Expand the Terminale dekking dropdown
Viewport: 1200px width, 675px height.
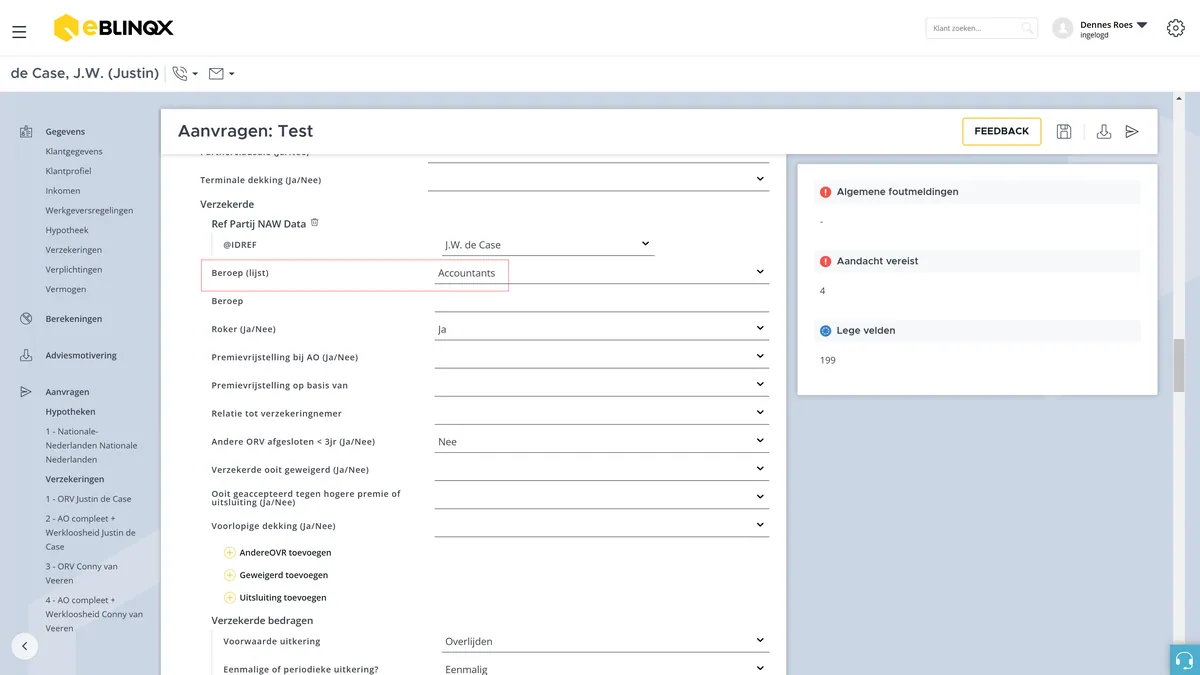[x=598, y=180]
